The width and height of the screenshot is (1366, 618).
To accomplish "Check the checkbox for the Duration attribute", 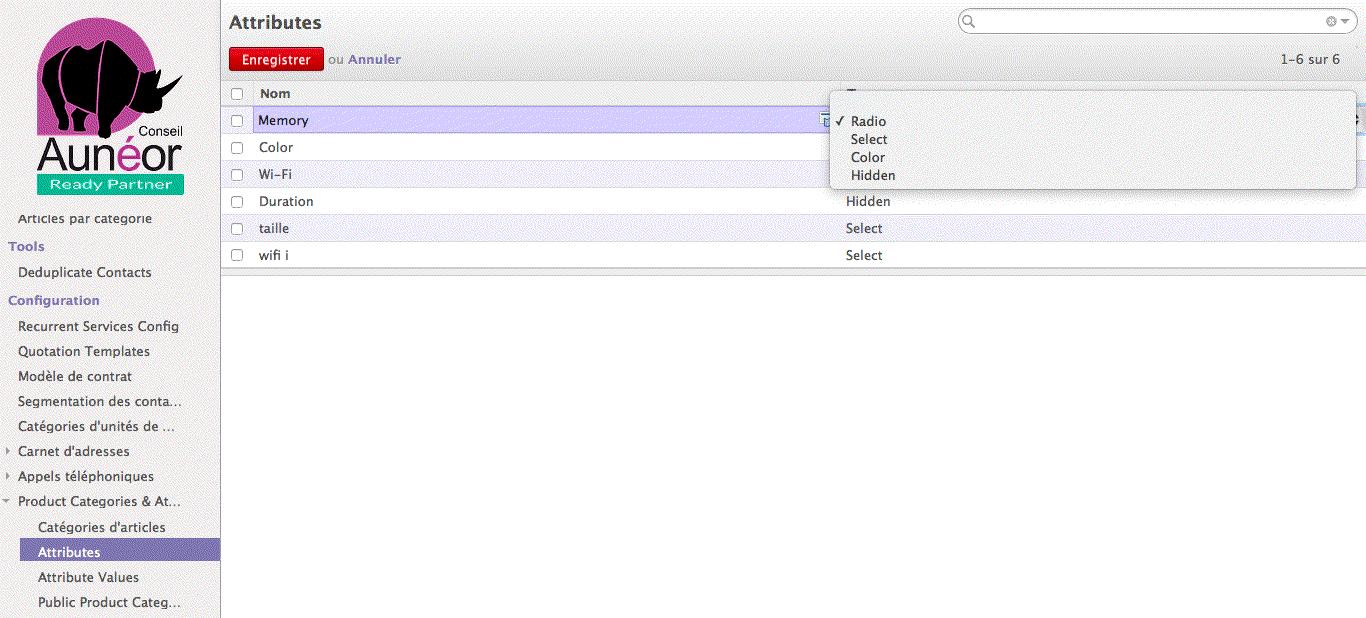I will click(x=237, y=201).
